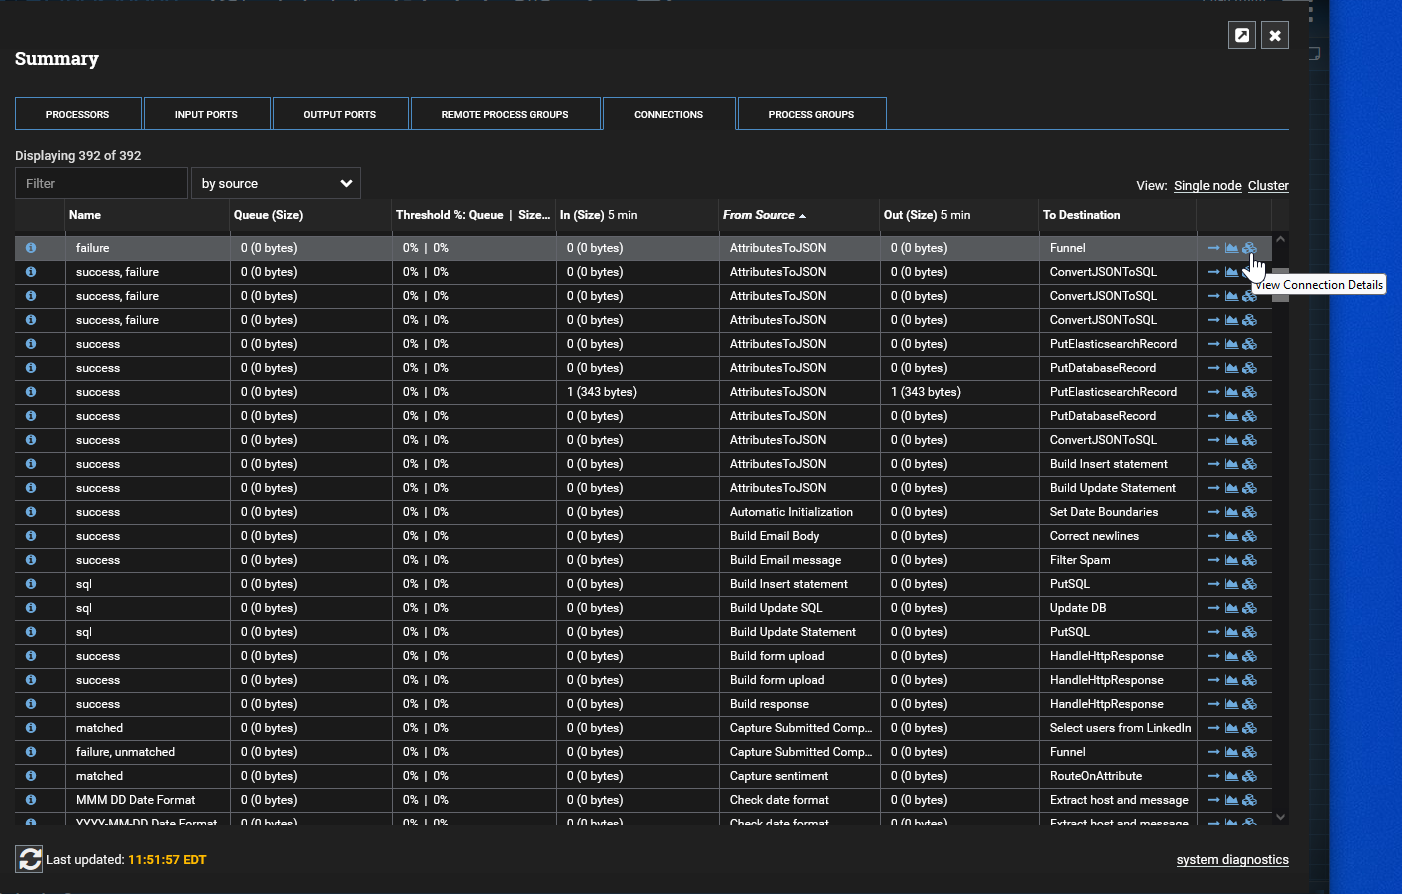View cluster details for Capture sentiment row
1402x894 pixels.
click(1249, 776)
